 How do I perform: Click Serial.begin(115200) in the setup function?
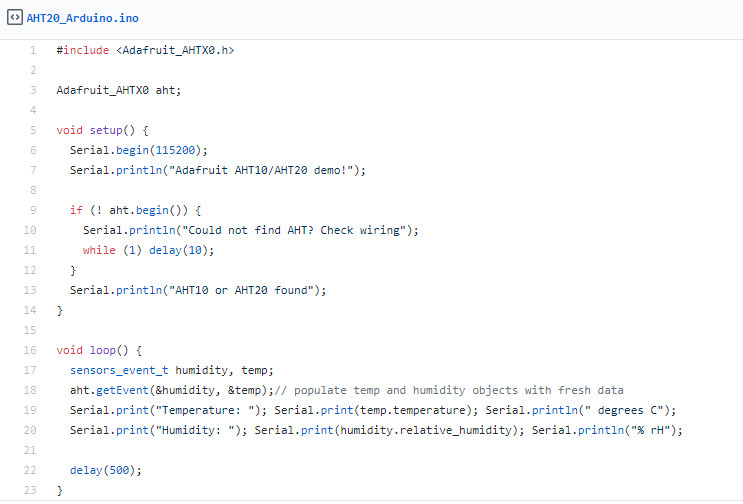click(138, 150)
